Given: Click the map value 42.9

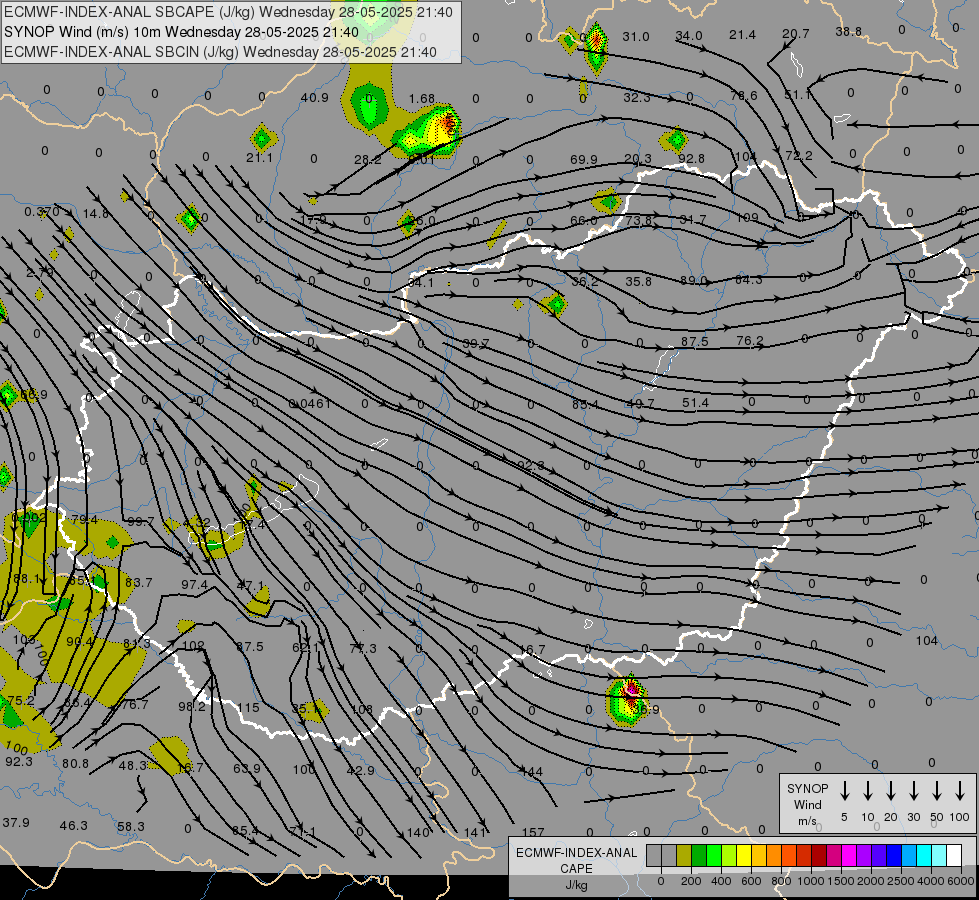Looking at the screenshot, I should coord(360,771).
